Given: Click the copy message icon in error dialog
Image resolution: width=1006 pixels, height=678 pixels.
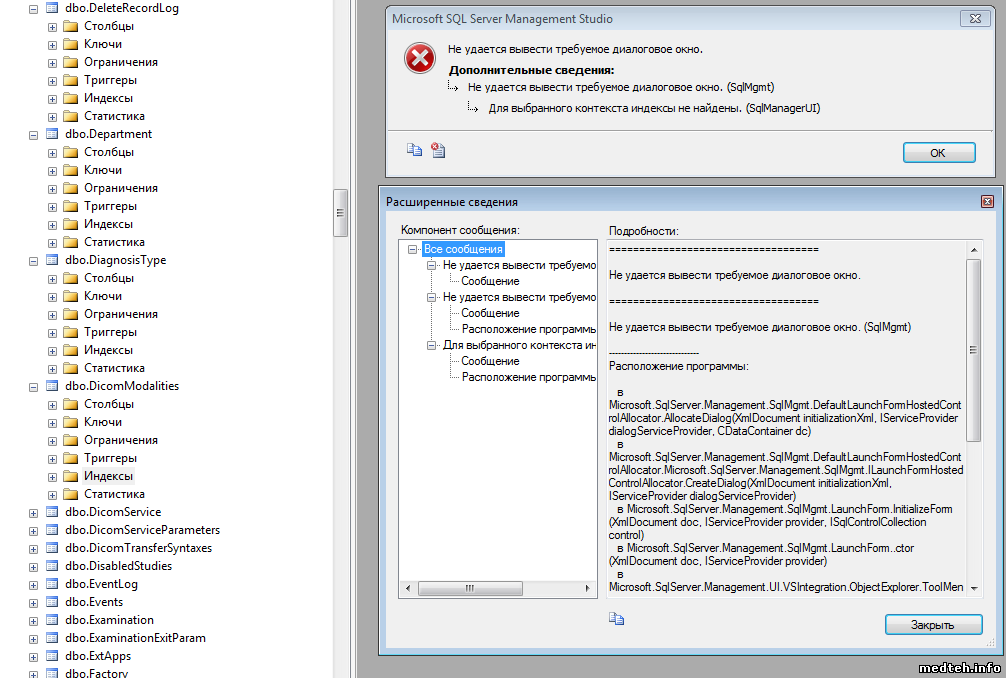Looking at the screenshot, I should click(x=414, y=150).
